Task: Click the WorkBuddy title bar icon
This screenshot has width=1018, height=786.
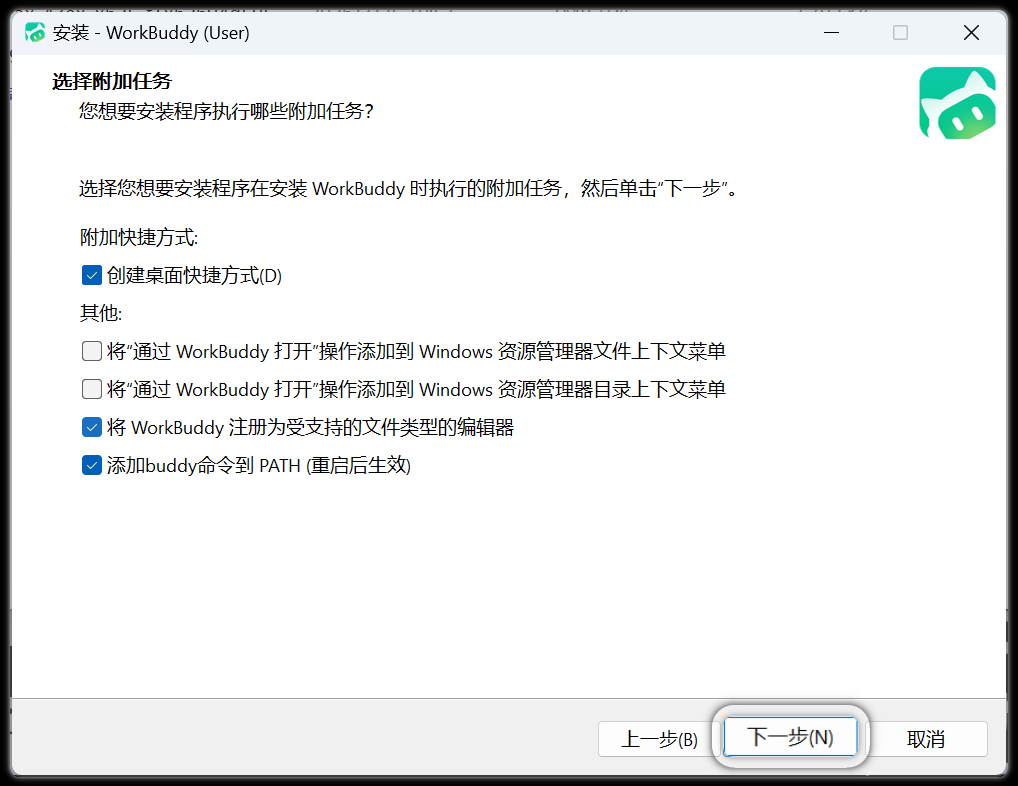Action: 35,32
